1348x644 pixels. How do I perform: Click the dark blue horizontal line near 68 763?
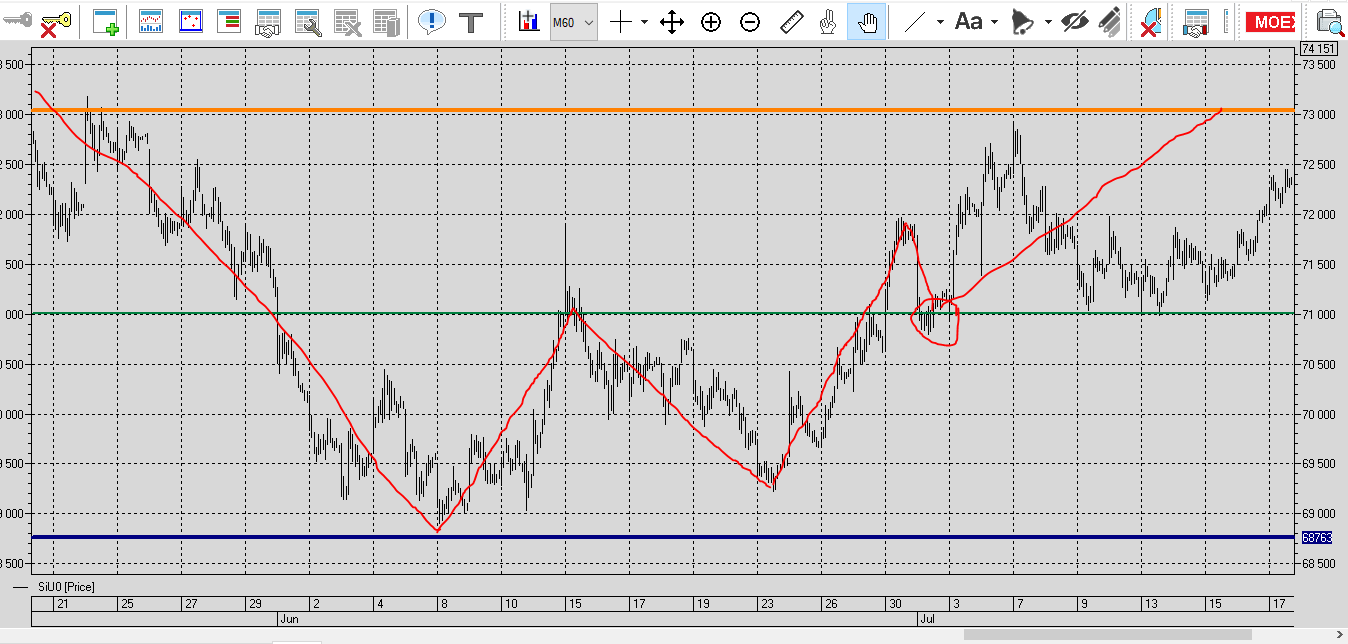663,537
